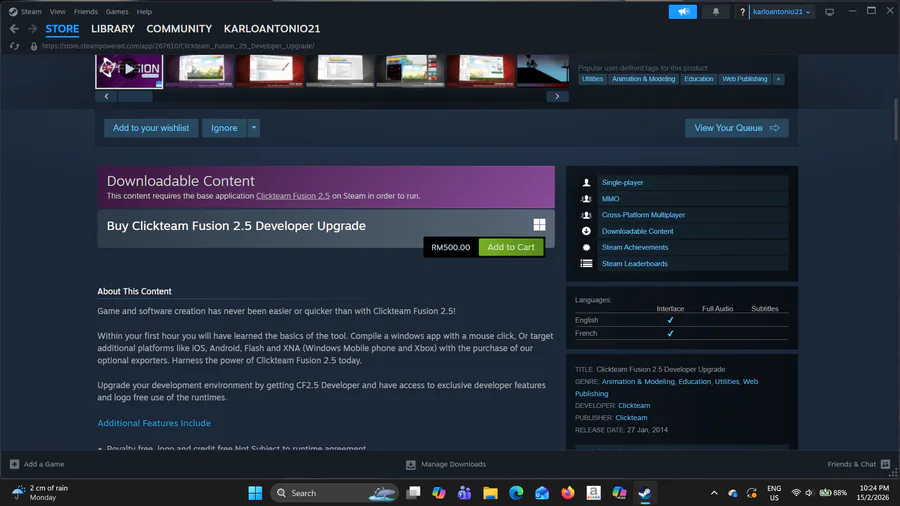The width and height of the screenshot is (900, 506).
Task: Click the Steam Achievements icon
Action: 586,247
